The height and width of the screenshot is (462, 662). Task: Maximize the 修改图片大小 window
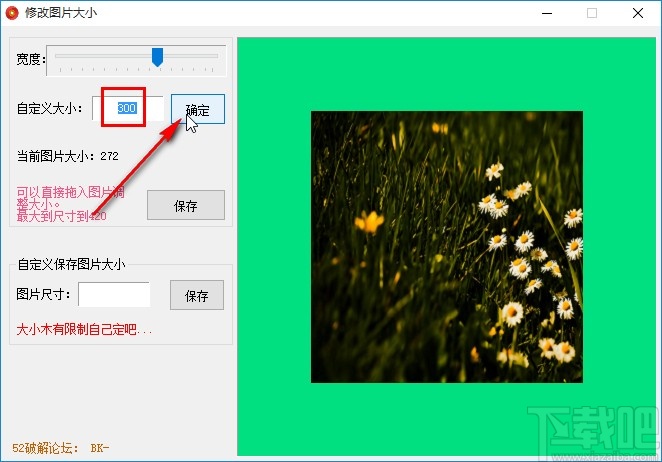(592, 13)
